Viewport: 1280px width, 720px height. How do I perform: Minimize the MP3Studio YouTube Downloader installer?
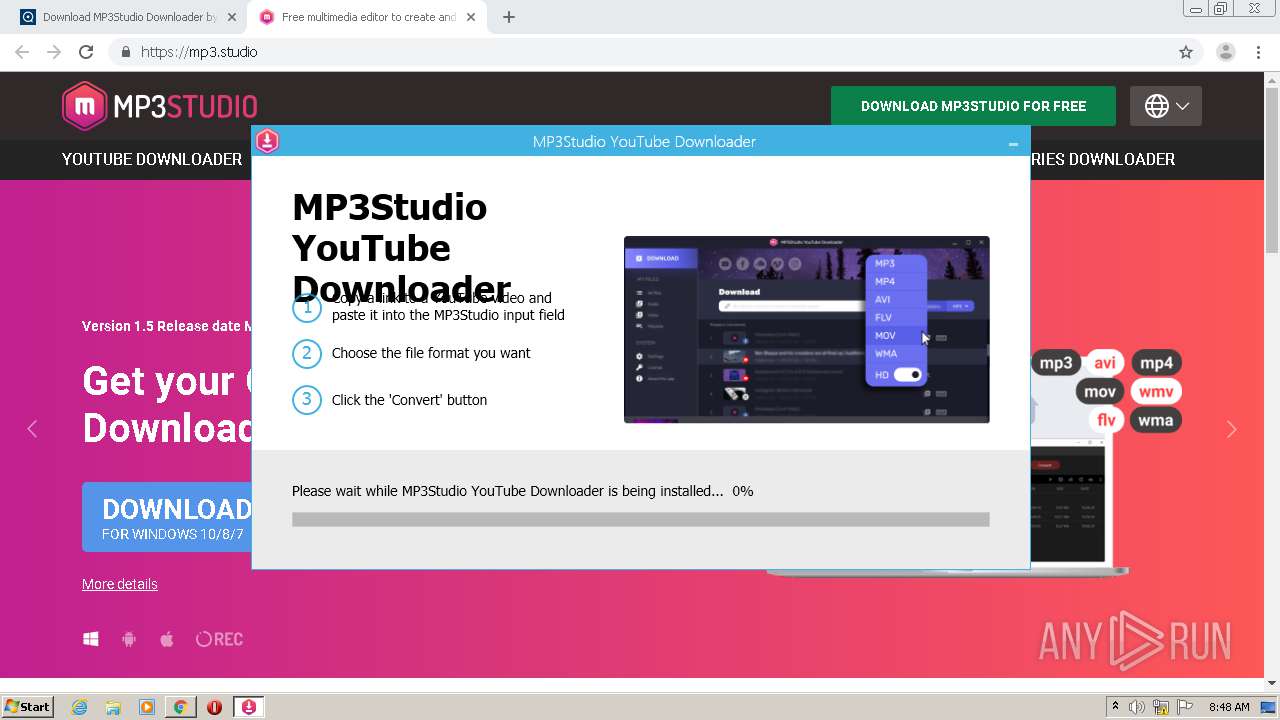coord(1013,143)
